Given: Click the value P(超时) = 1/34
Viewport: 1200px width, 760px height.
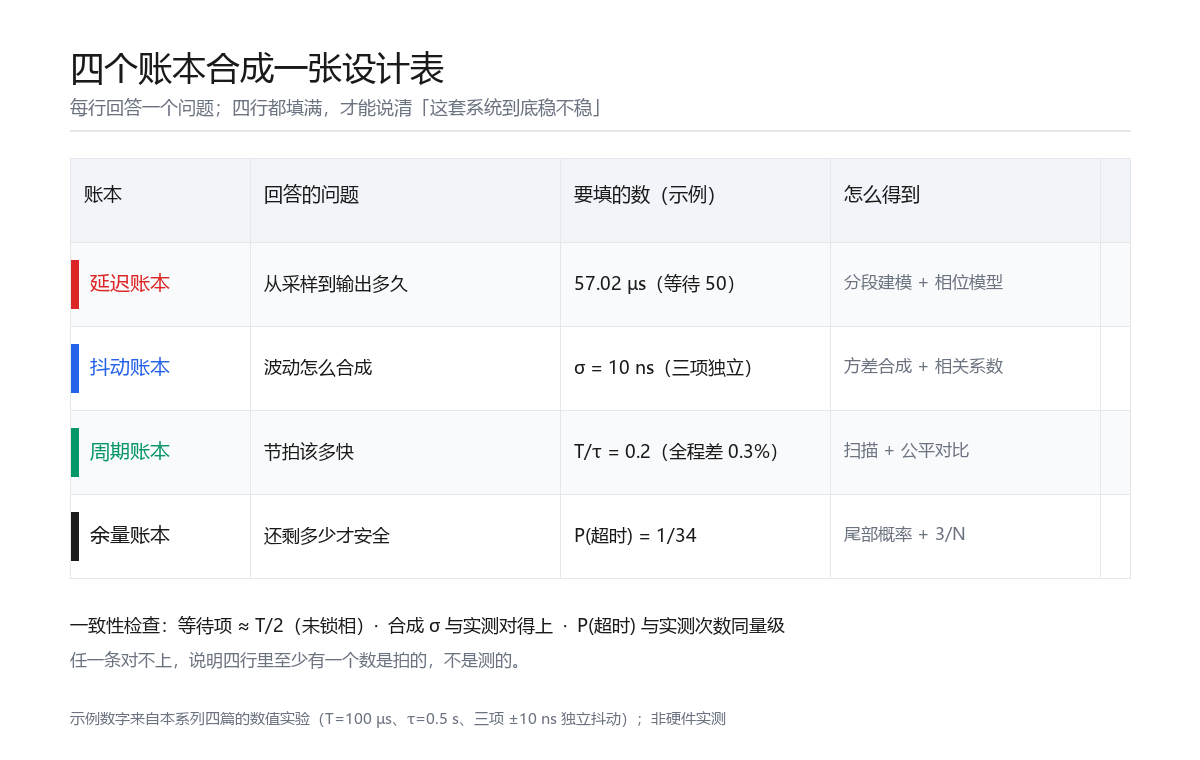Looking at the screenshot, I should click(x=635, y=536).
